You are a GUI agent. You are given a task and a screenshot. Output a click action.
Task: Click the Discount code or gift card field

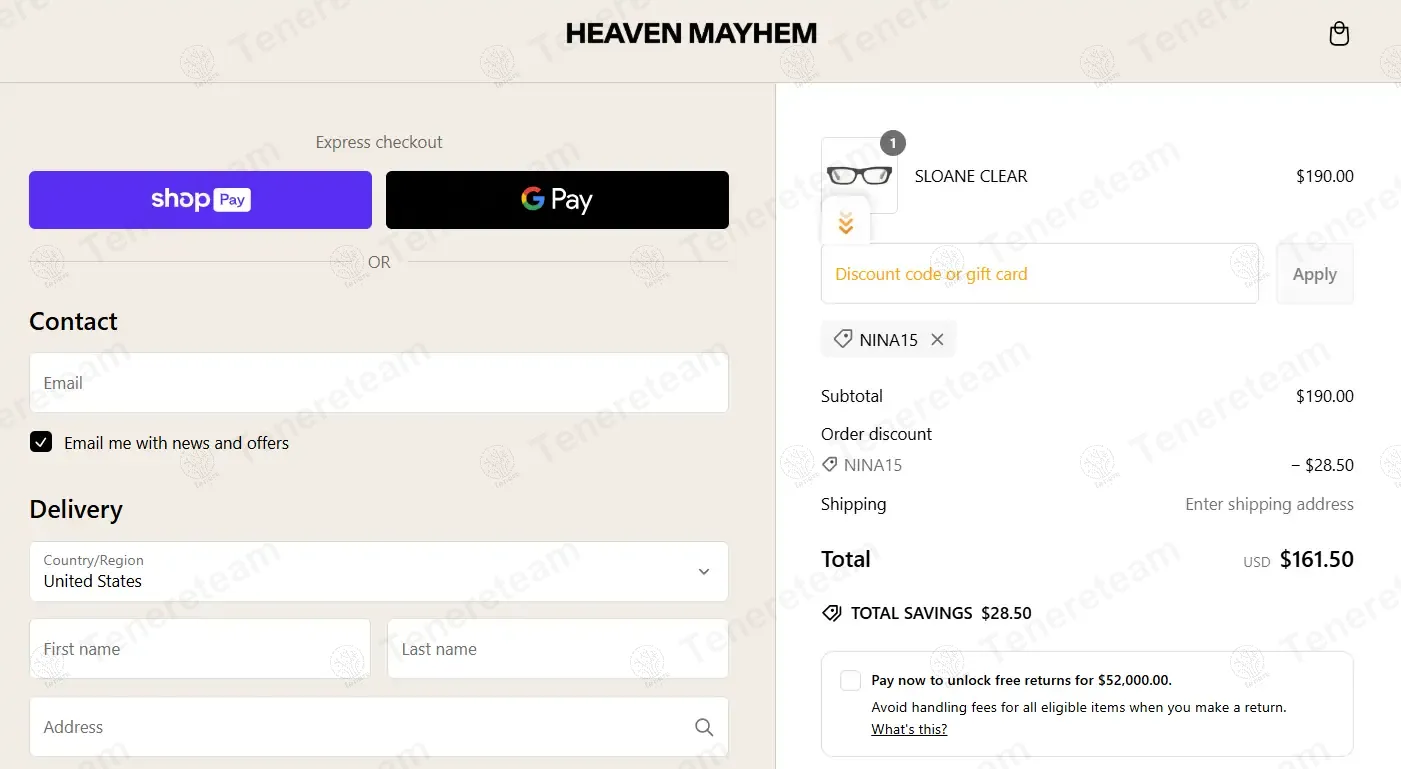[x=1040, y=274]
